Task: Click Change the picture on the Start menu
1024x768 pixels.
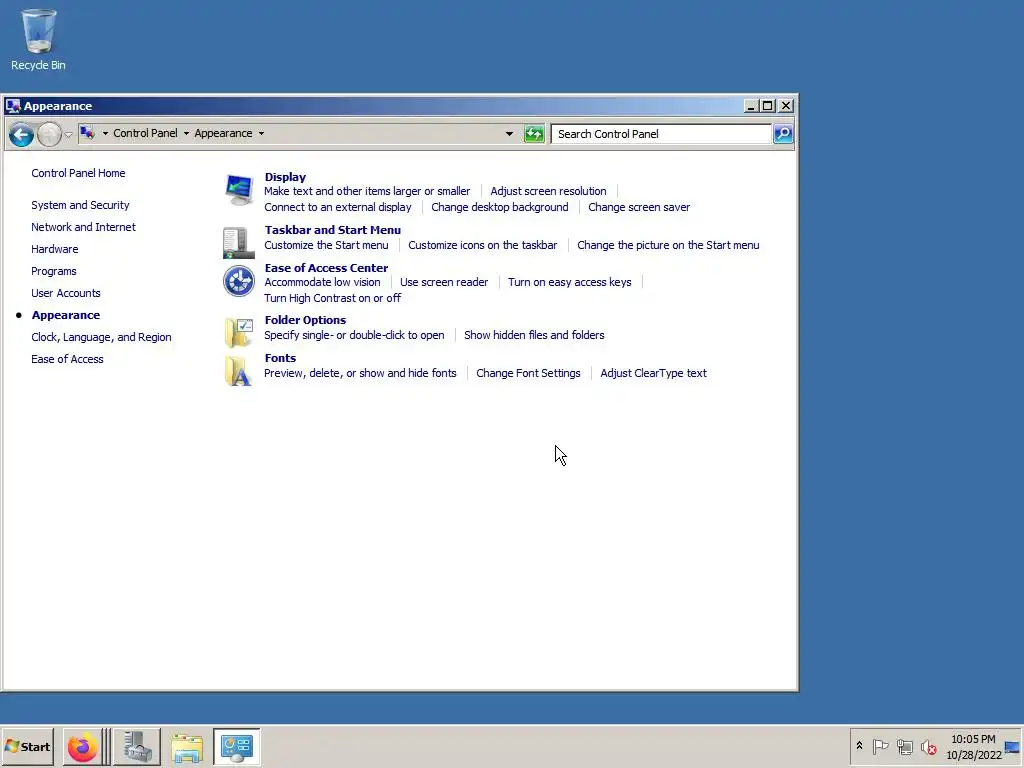Action: pos(668,245)
